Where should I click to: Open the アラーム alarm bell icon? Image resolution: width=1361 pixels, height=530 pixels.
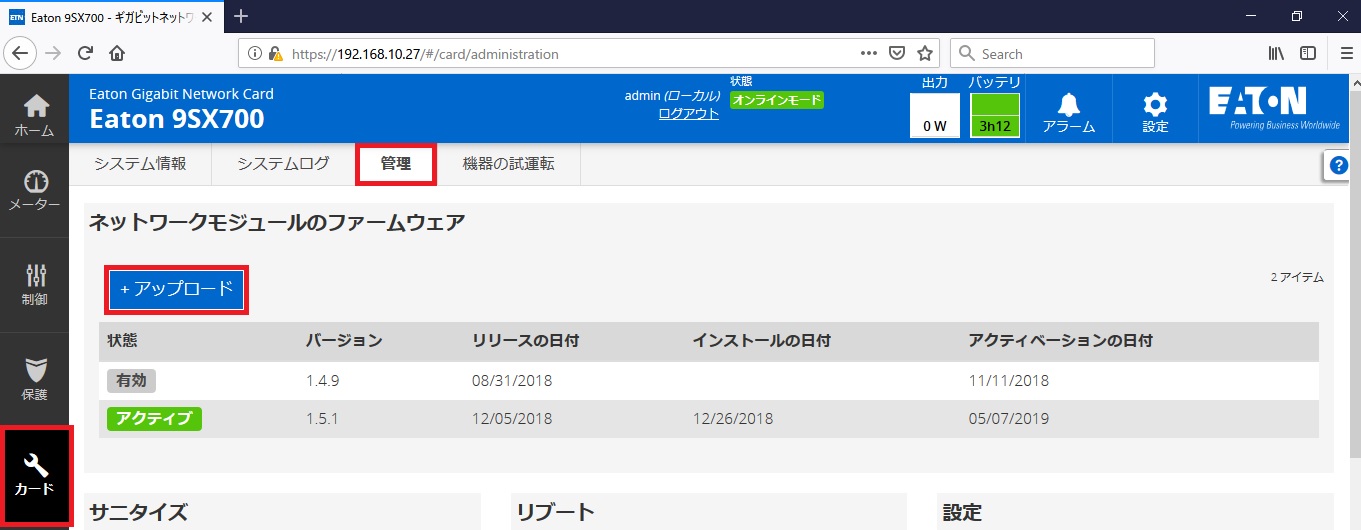1069,111
